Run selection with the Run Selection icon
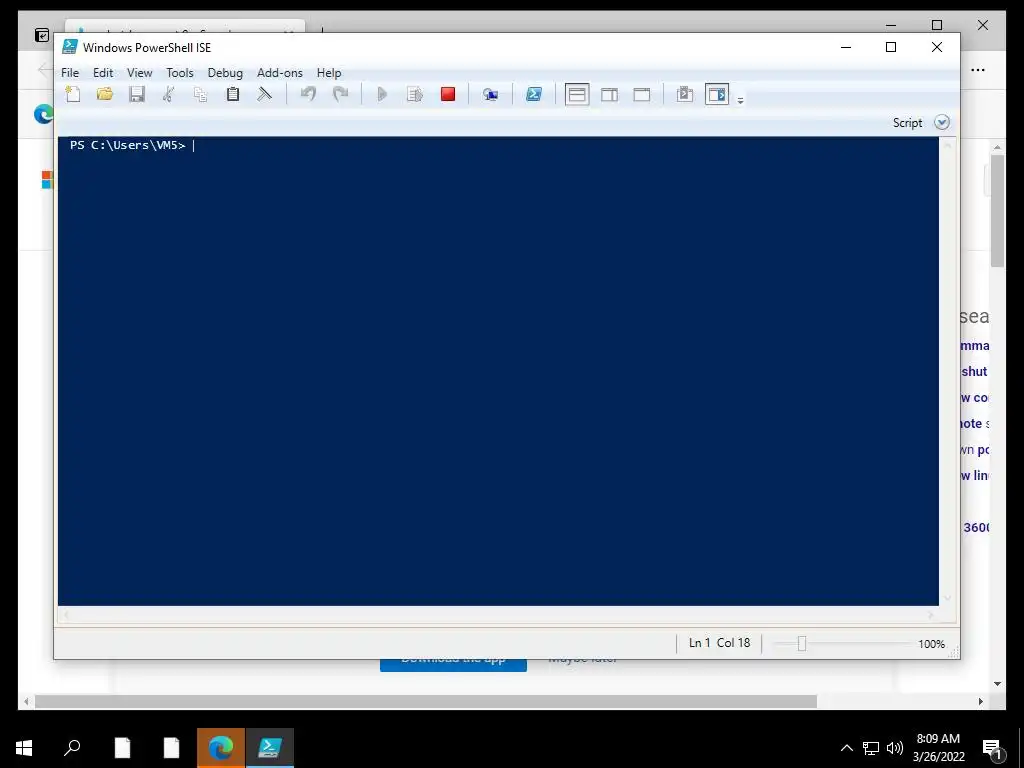The width and height of the screenshot is (1024, 768). (415, 94)
